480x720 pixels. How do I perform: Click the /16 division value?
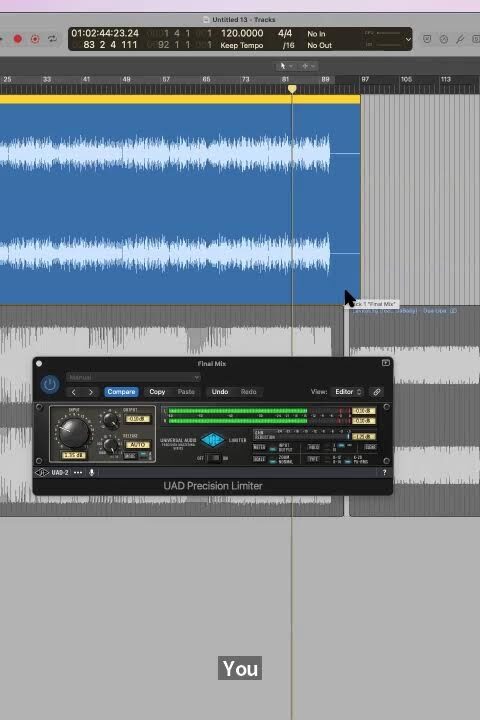(288, 45)
